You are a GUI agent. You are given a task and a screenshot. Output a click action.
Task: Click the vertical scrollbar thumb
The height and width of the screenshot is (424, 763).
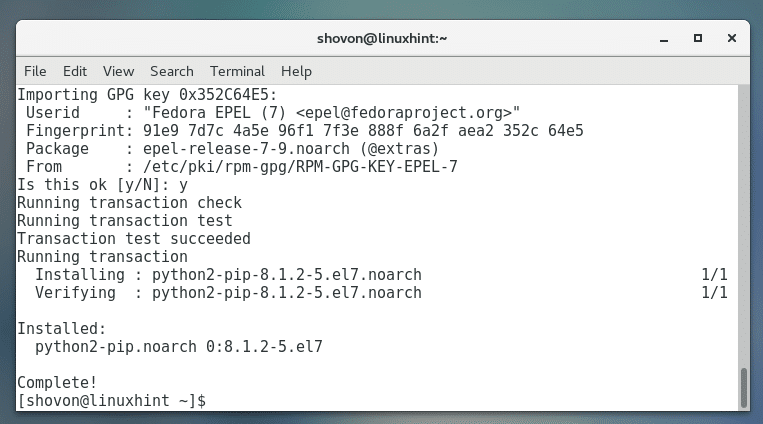[743, 385]
